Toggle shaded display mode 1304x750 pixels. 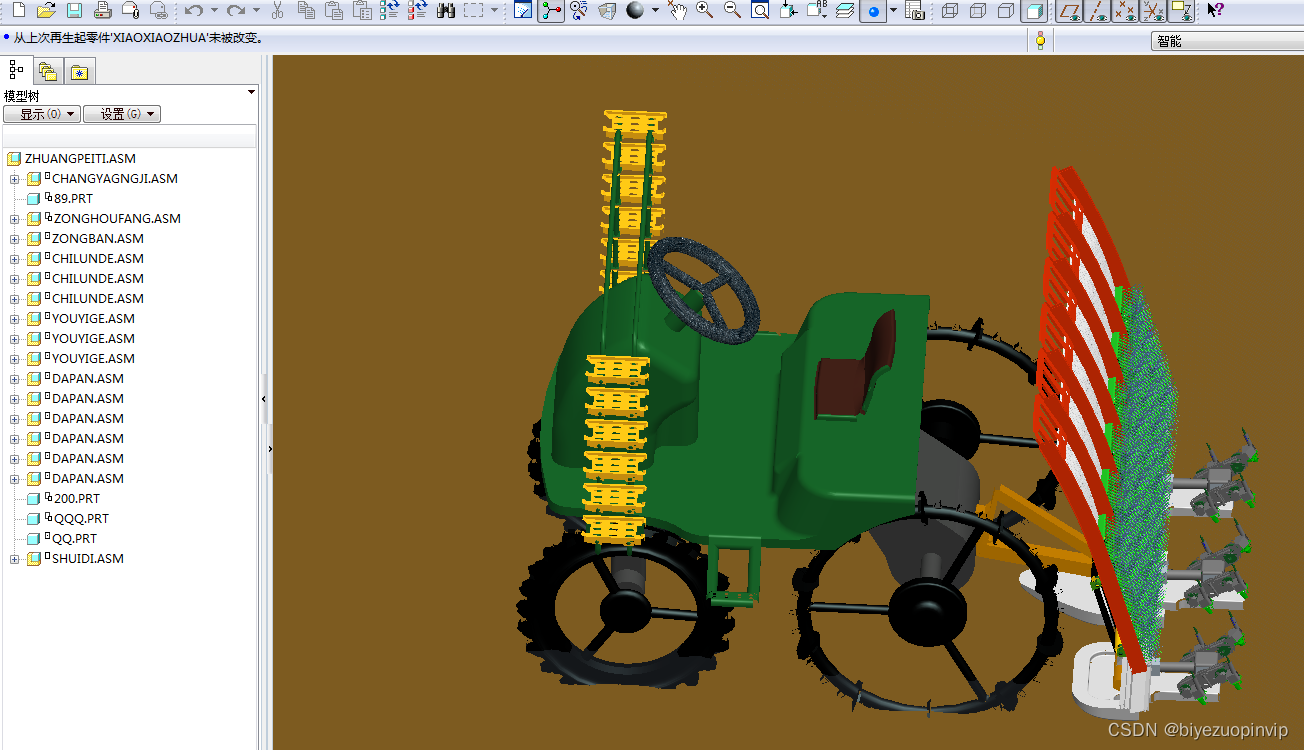(1035, 11)
